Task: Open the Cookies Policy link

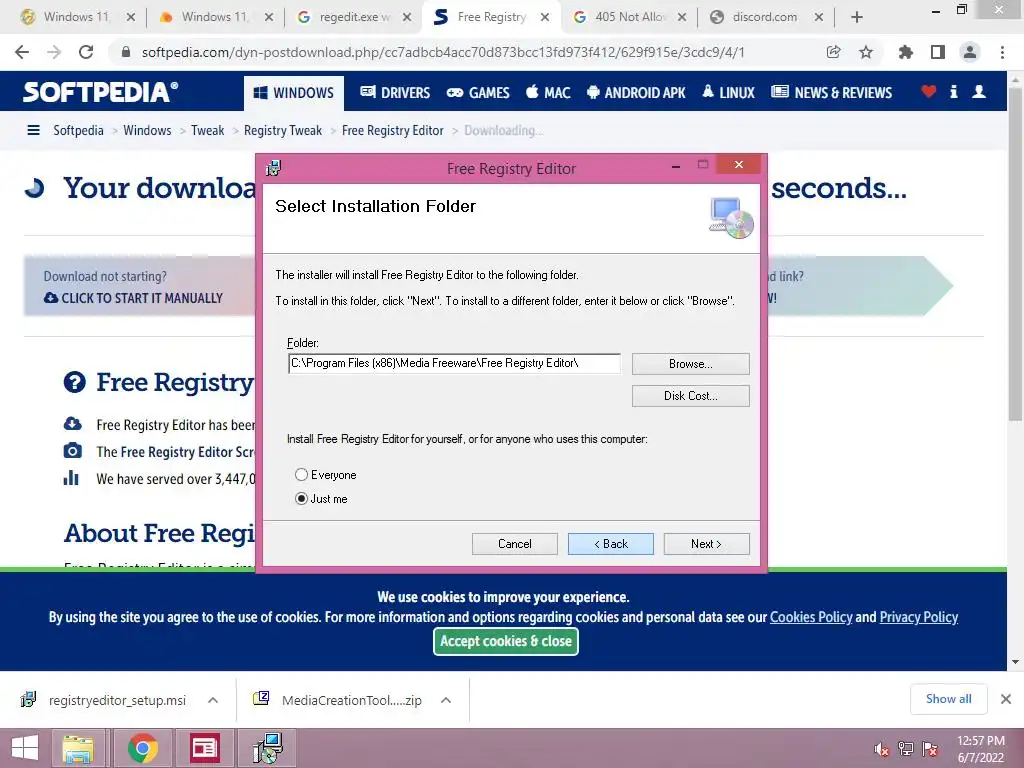Action: (811, 617)
